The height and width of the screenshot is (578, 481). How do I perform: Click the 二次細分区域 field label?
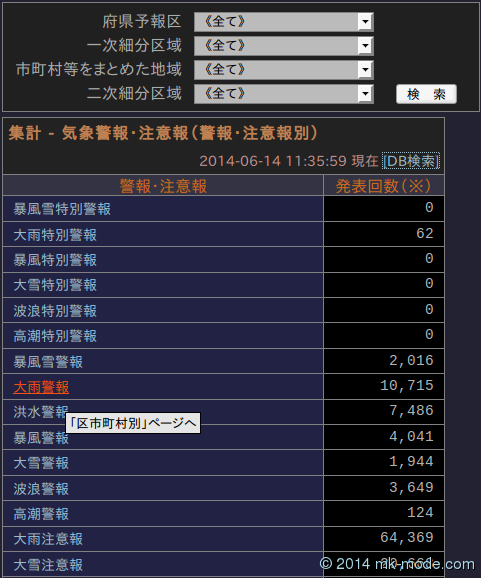[x=134, y=93]
